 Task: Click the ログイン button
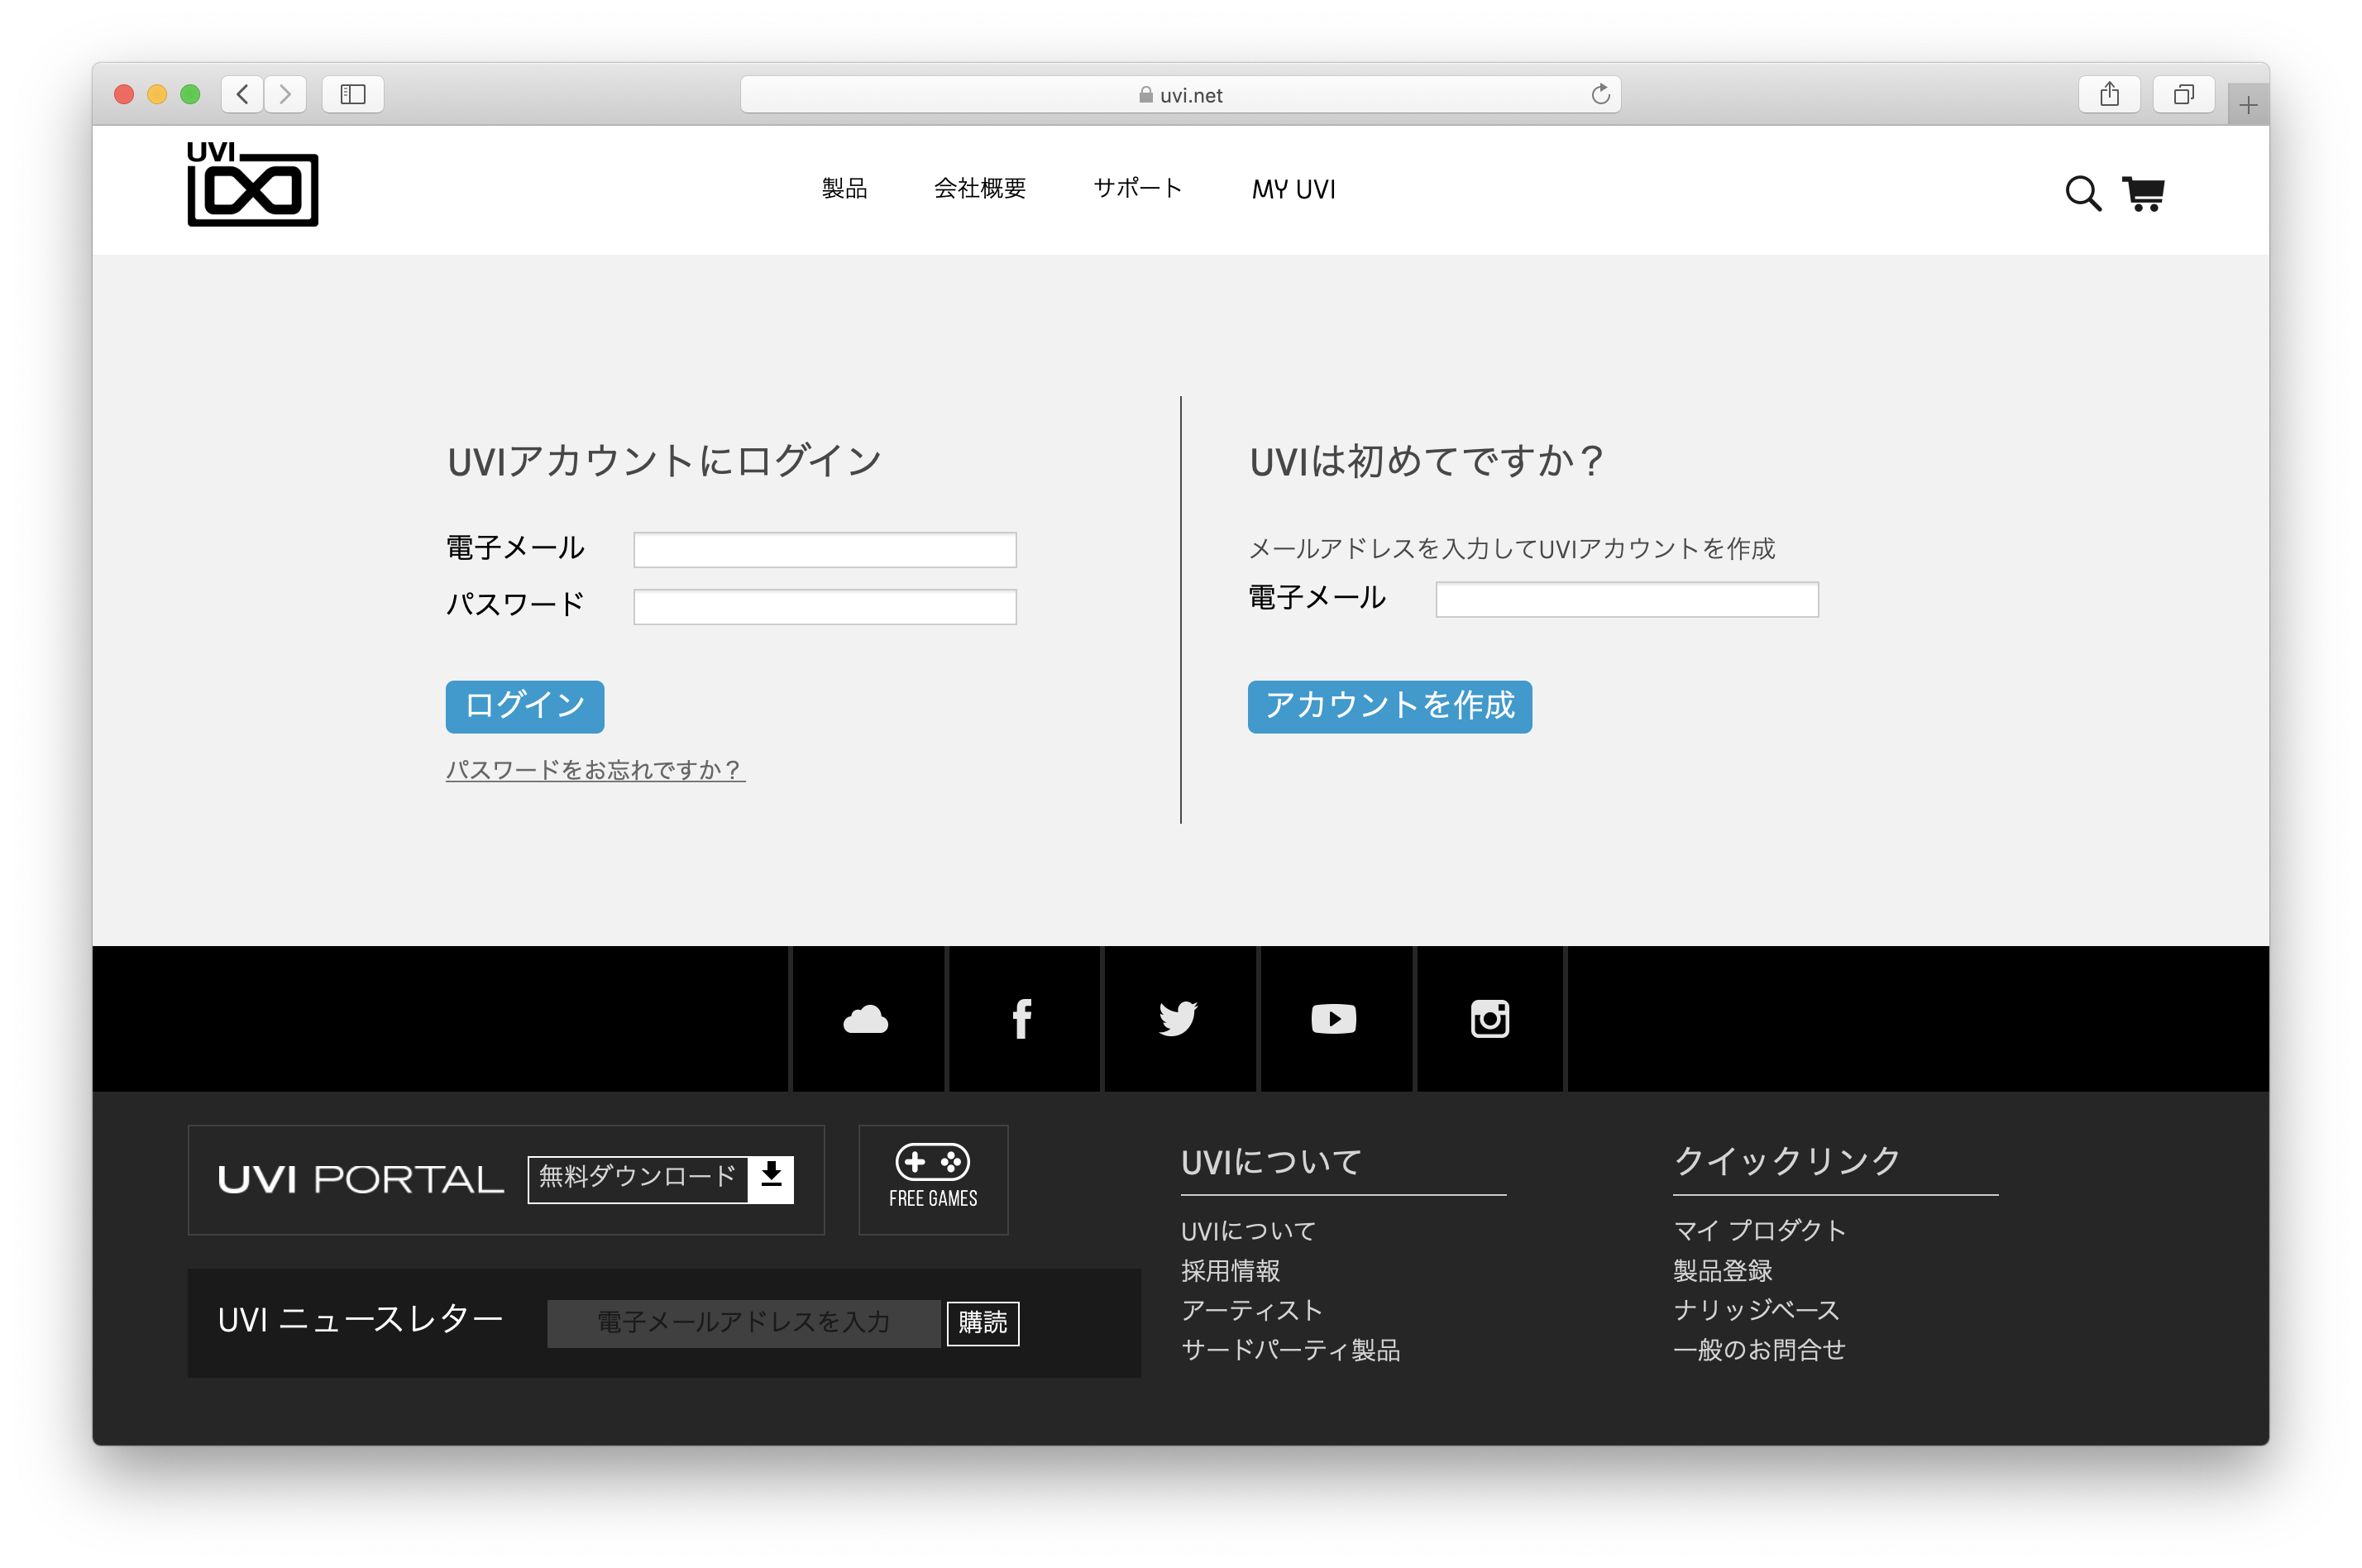(x=524, y=706)
